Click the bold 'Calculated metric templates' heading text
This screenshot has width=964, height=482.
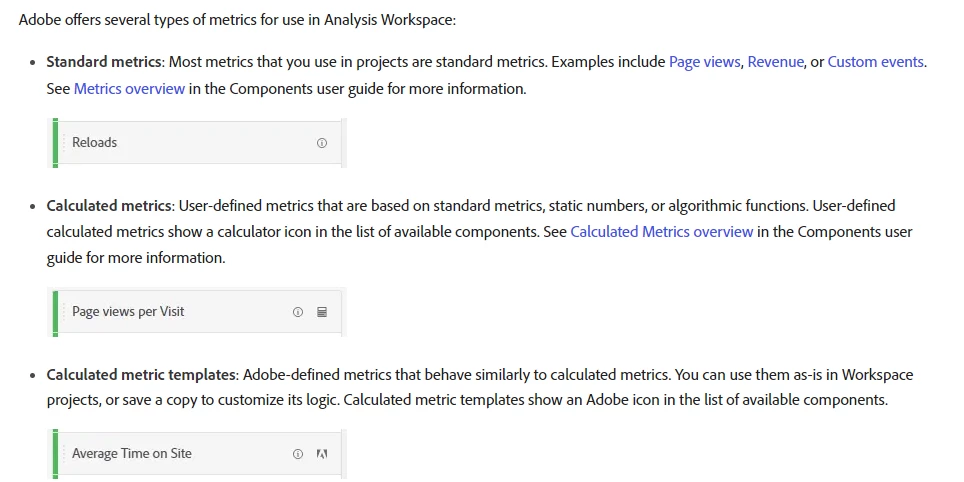pyautogui.click(x=141, y=375)
